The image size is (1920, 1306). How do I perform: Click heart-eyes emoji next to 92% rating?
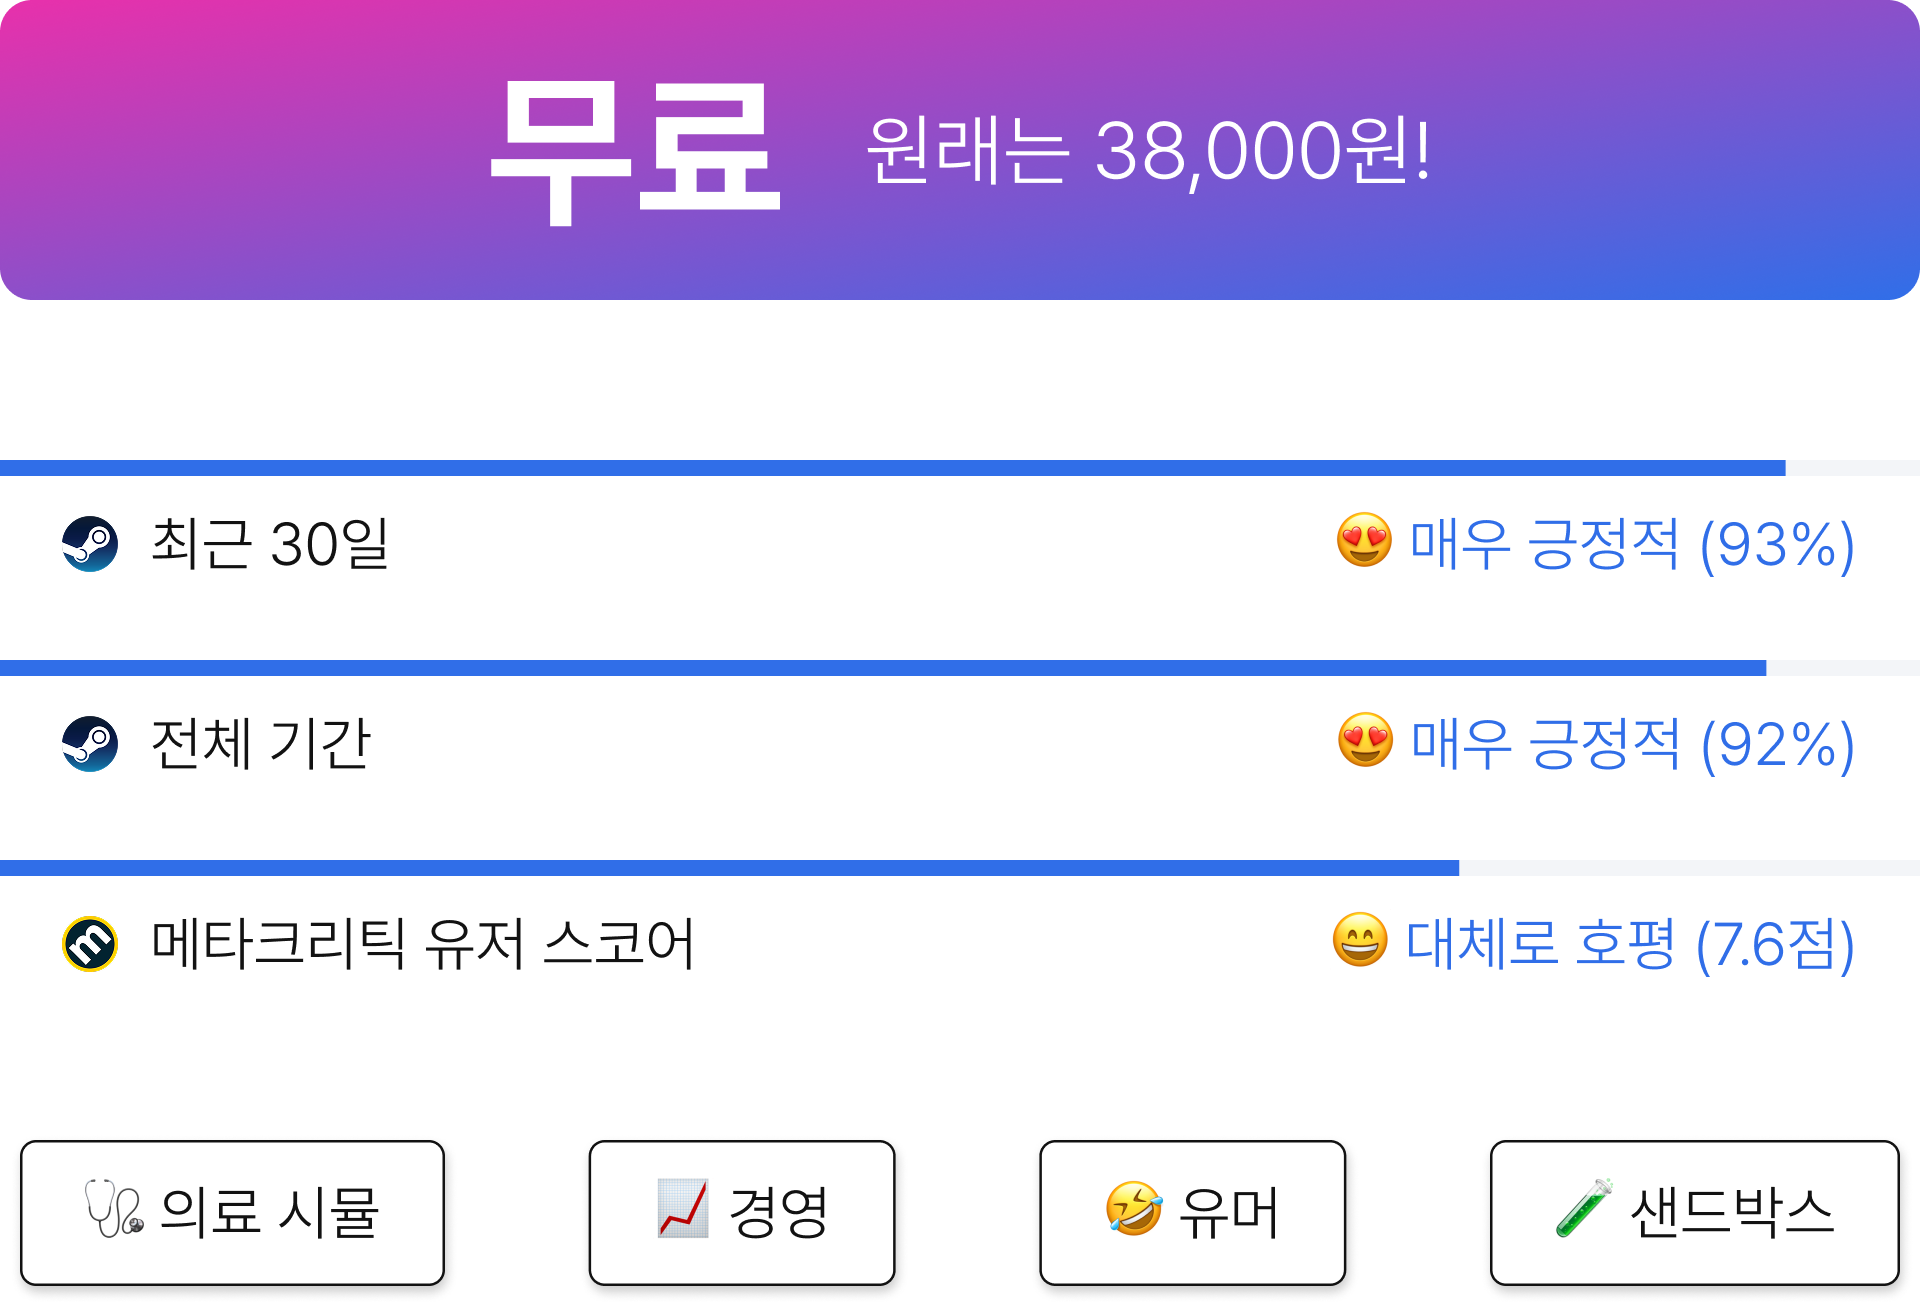coord(1365,741)
